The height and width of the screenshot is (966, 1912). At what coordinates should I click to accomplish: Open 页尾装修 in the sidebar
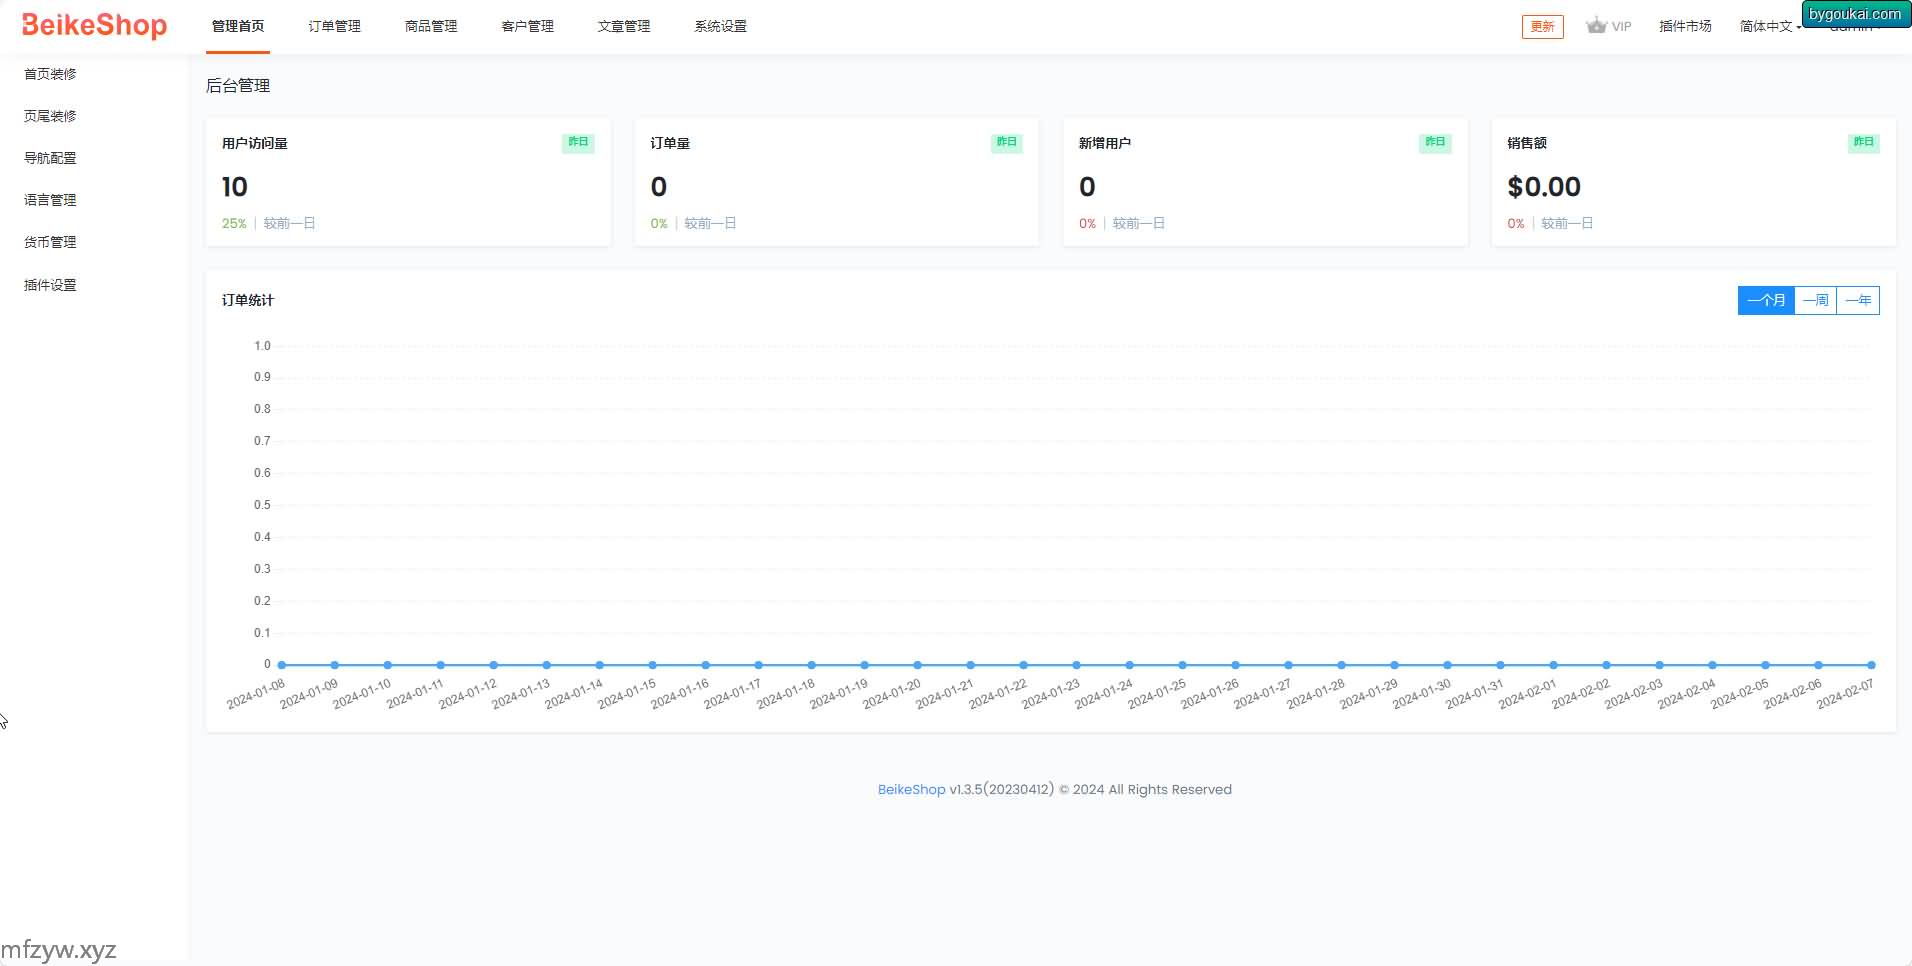click(x=50, y=116)
